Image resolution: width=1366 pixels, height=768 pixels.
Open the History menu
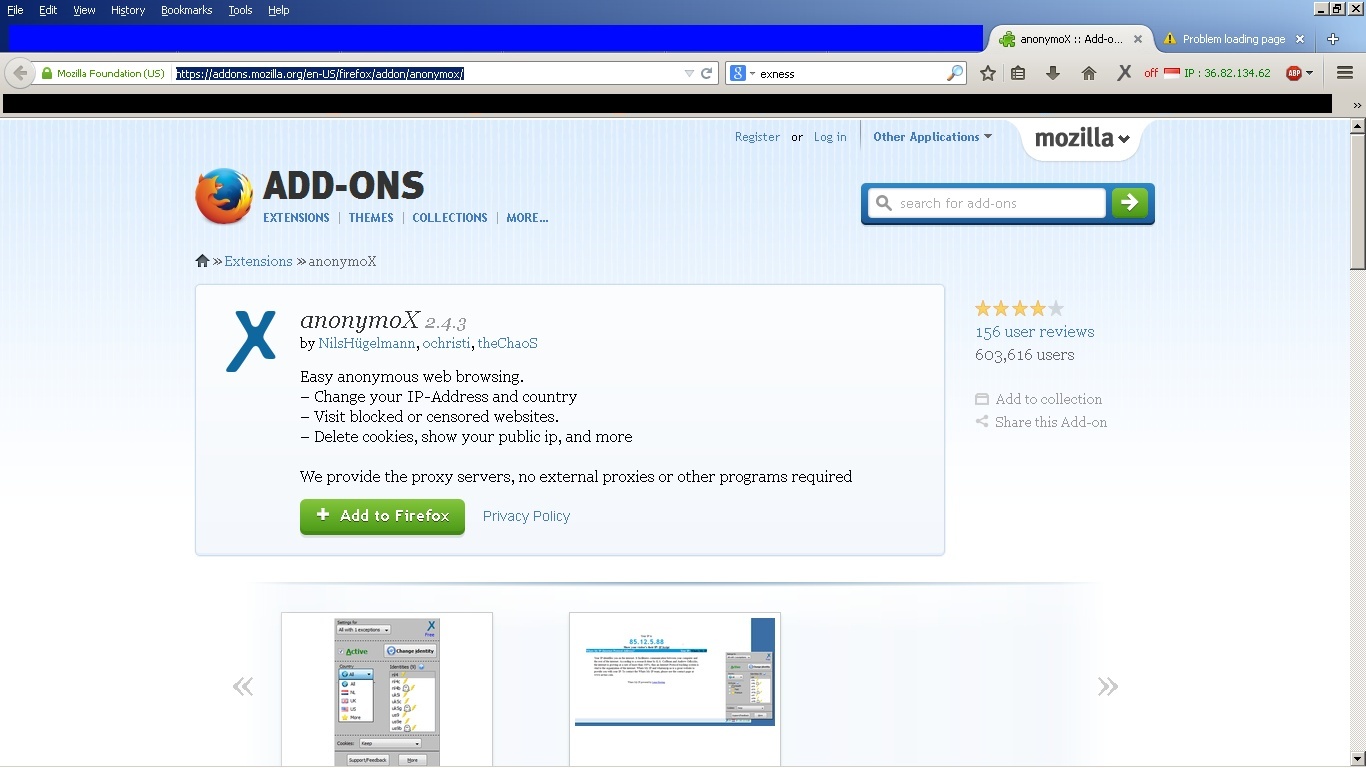(128, 10)
